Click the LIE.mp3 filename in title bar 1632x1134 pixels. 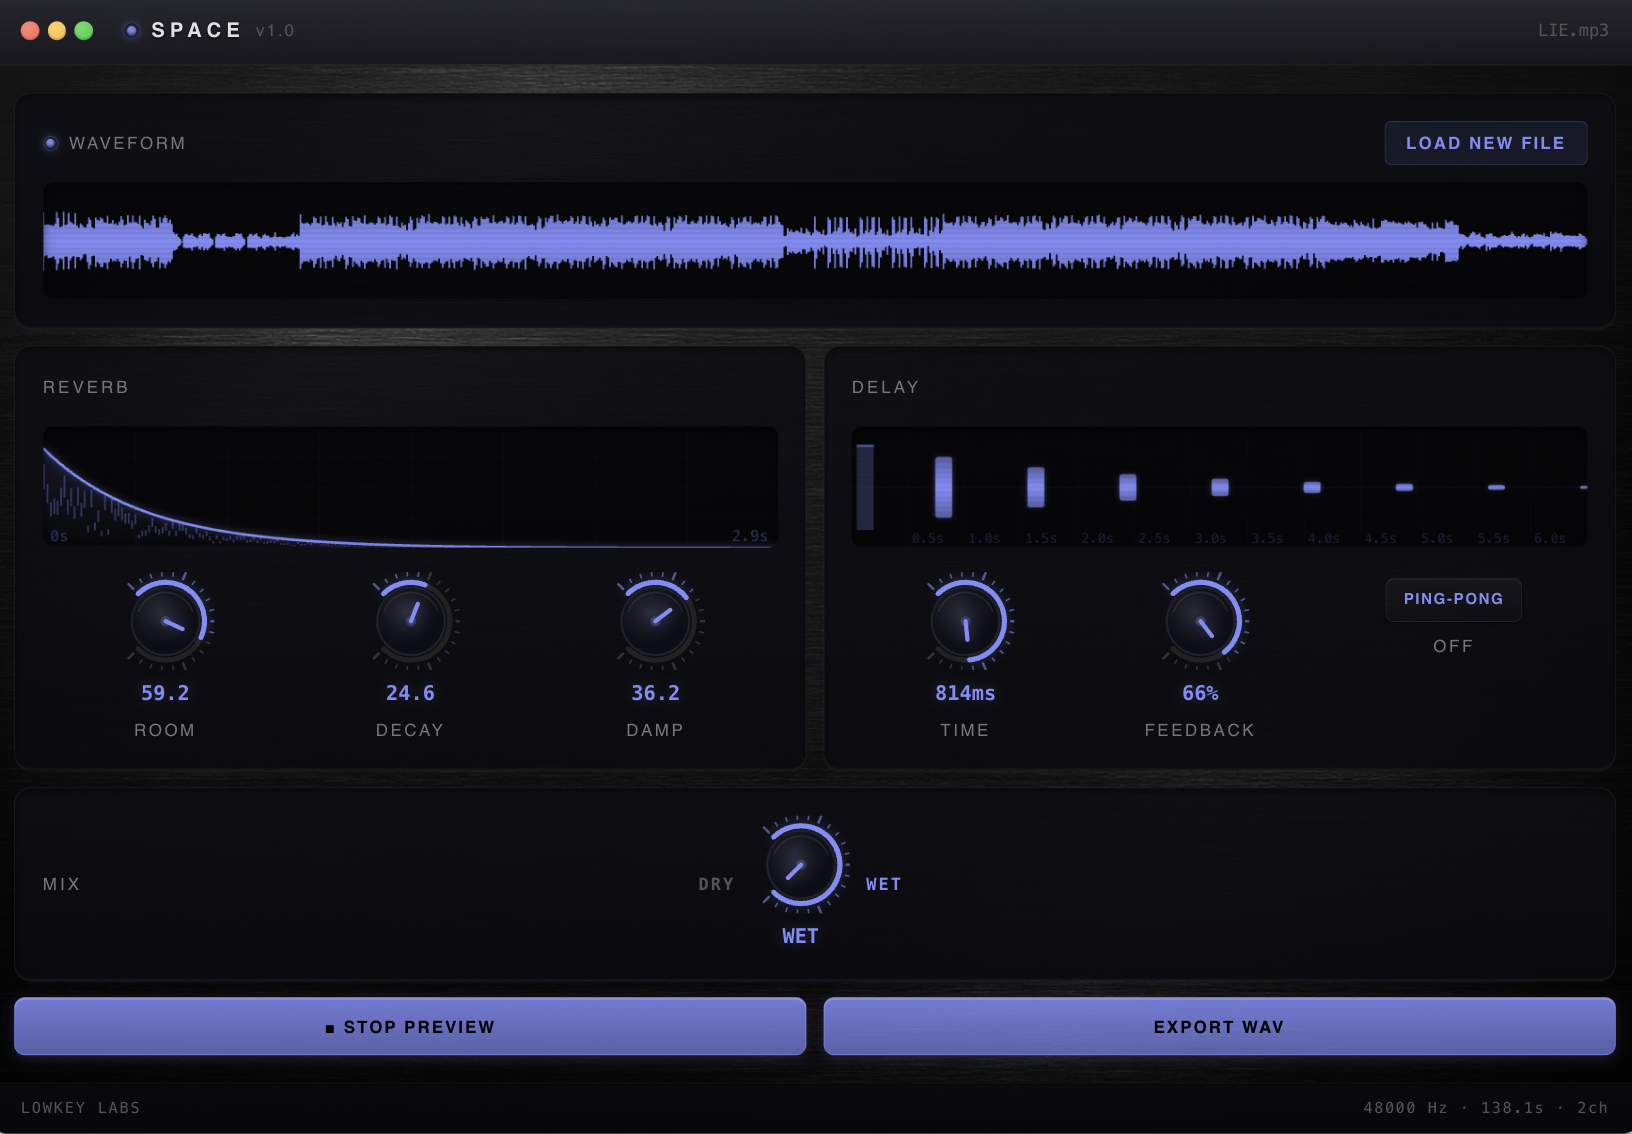(x=1572, y=31)
